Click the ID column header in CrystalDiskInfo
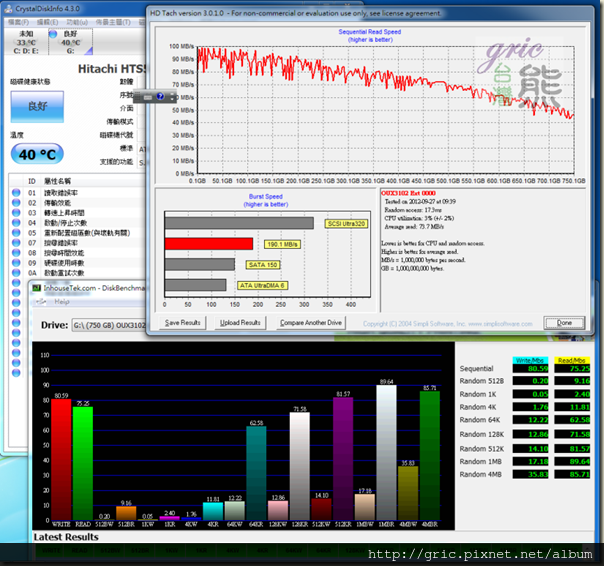The width and height of the screenshot is (604, 566). point(32,181)
